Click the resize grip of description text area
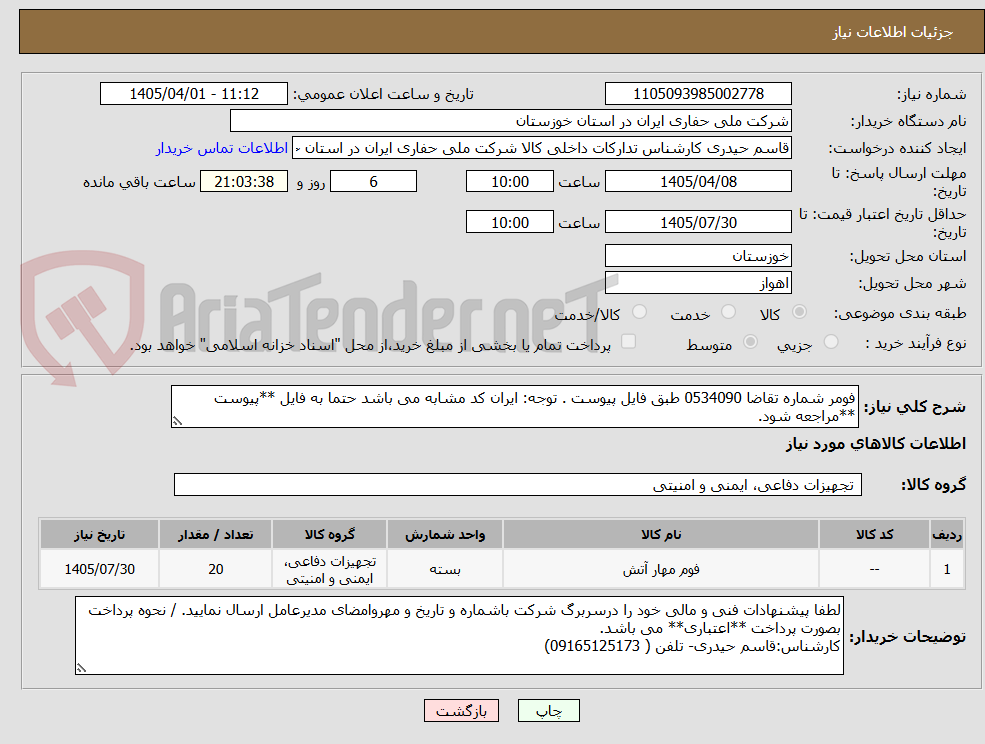Screen dimensions: 985x744 (177, 422)
